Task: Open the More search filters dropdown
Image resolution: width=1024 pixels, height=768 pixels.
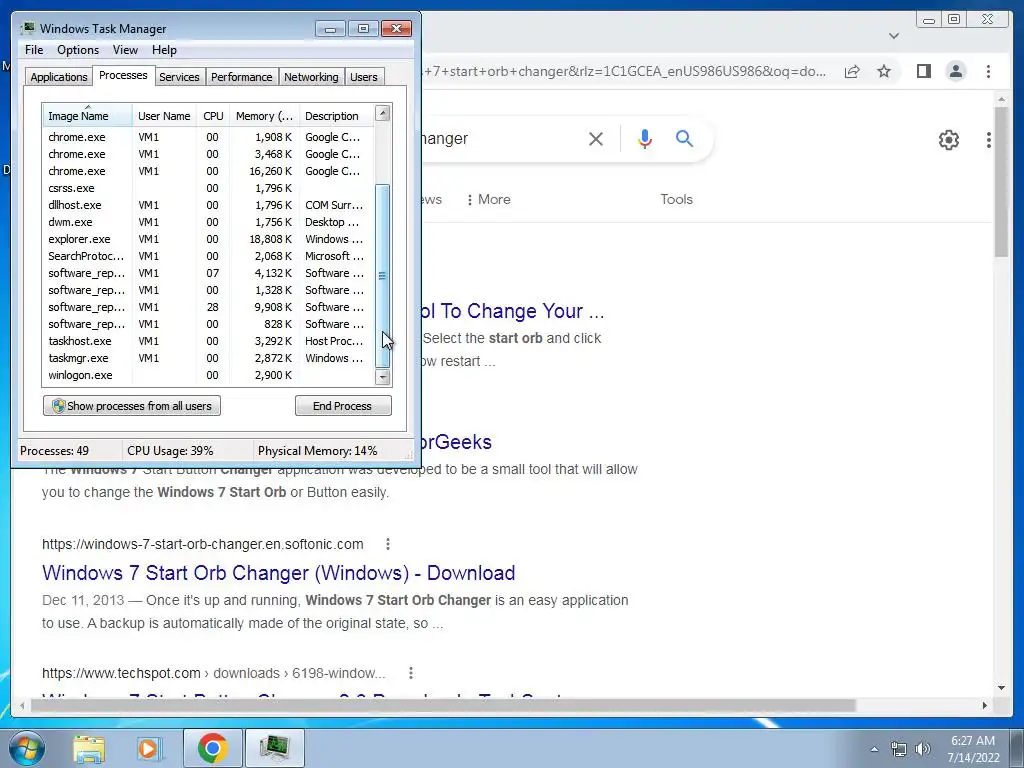Action: [x=488, y=199]
